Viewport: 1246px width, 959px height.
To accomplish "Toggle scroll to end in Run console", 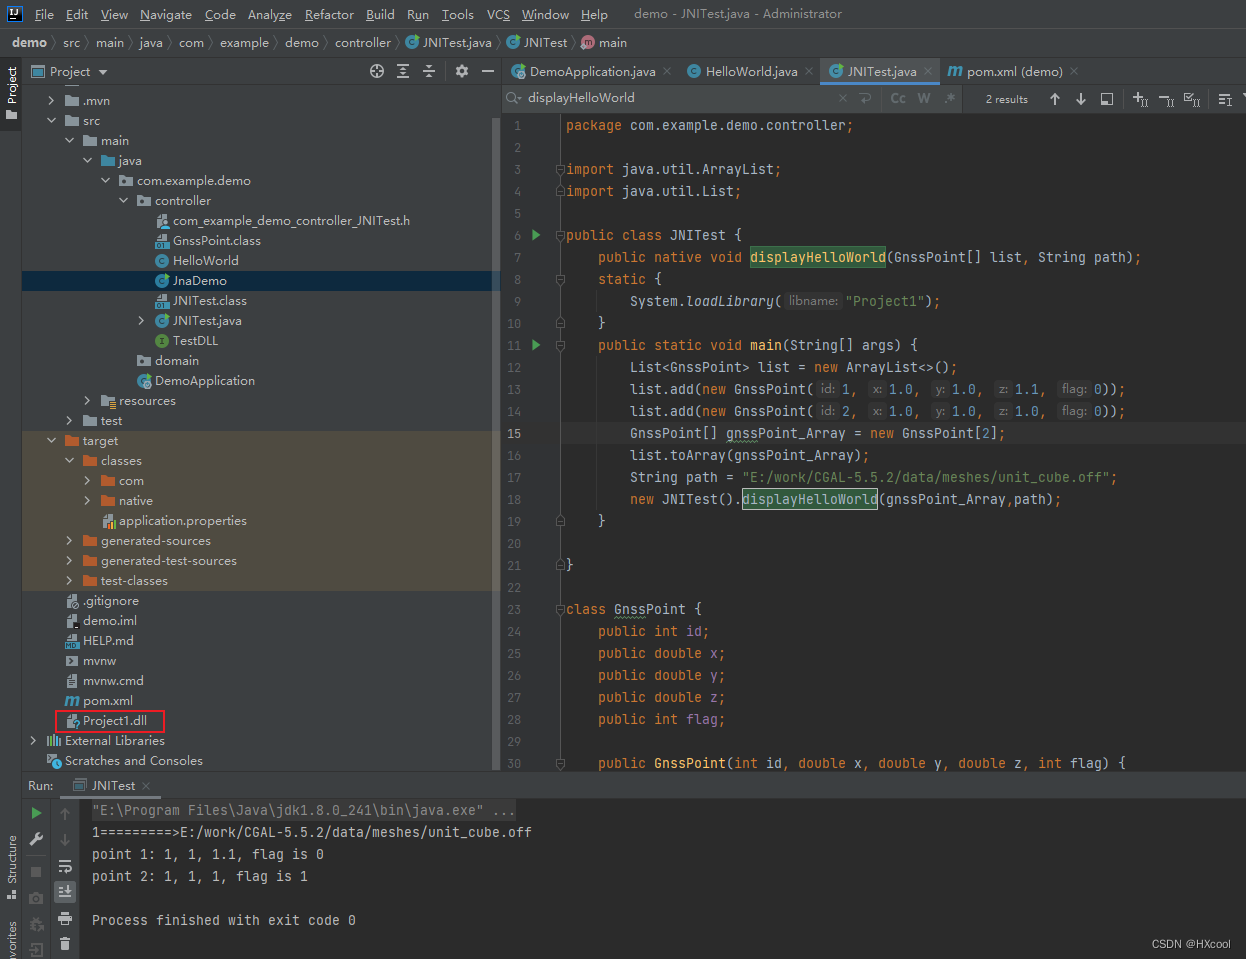I will pos(65,891).
